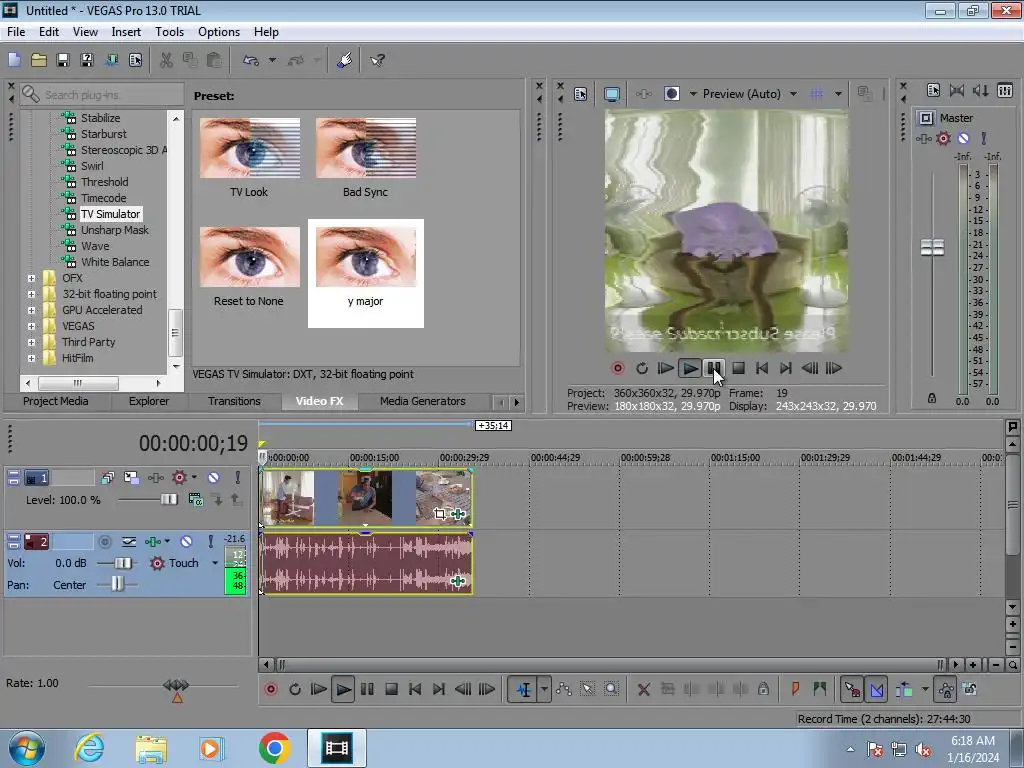The height and width of the screenshot is (768, 1024).
Task: Expand the Third Party folder
Action: pos(31,342)
